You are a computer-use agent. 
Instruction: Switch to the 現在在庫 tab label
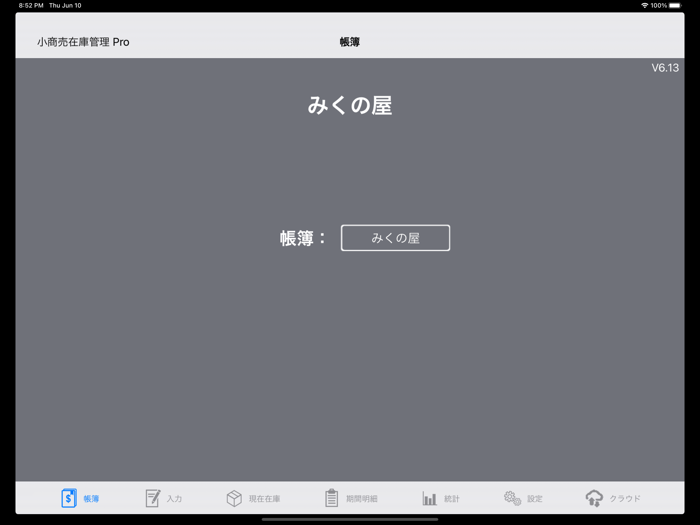[264, 499]
